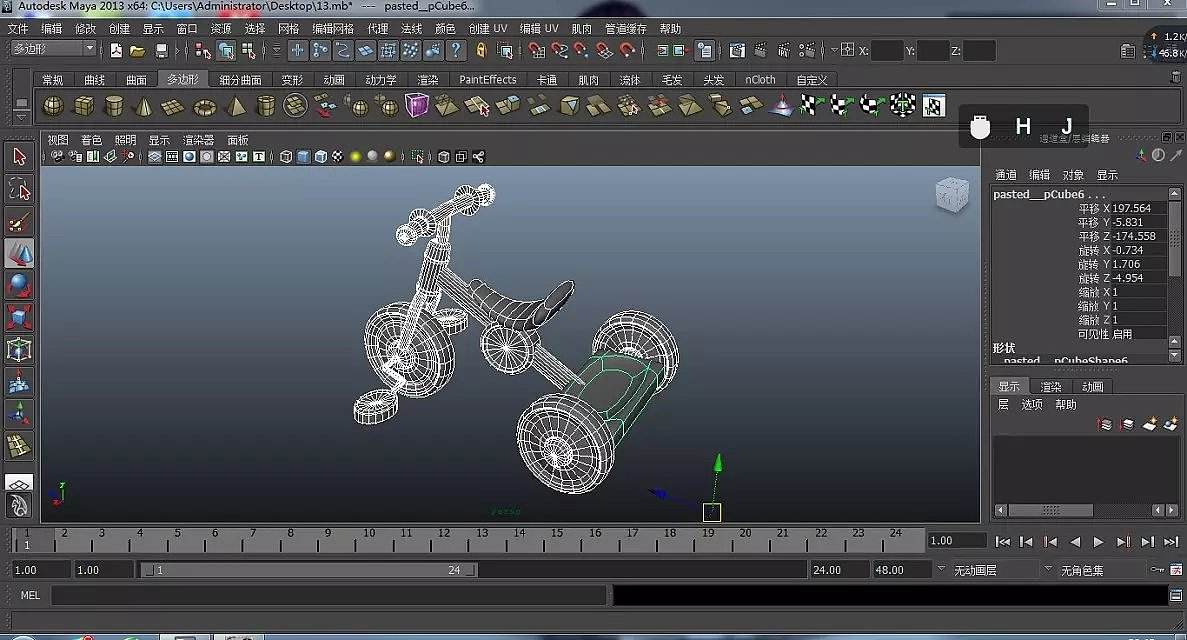Click the playback range slider bar

tap(308, 570)
